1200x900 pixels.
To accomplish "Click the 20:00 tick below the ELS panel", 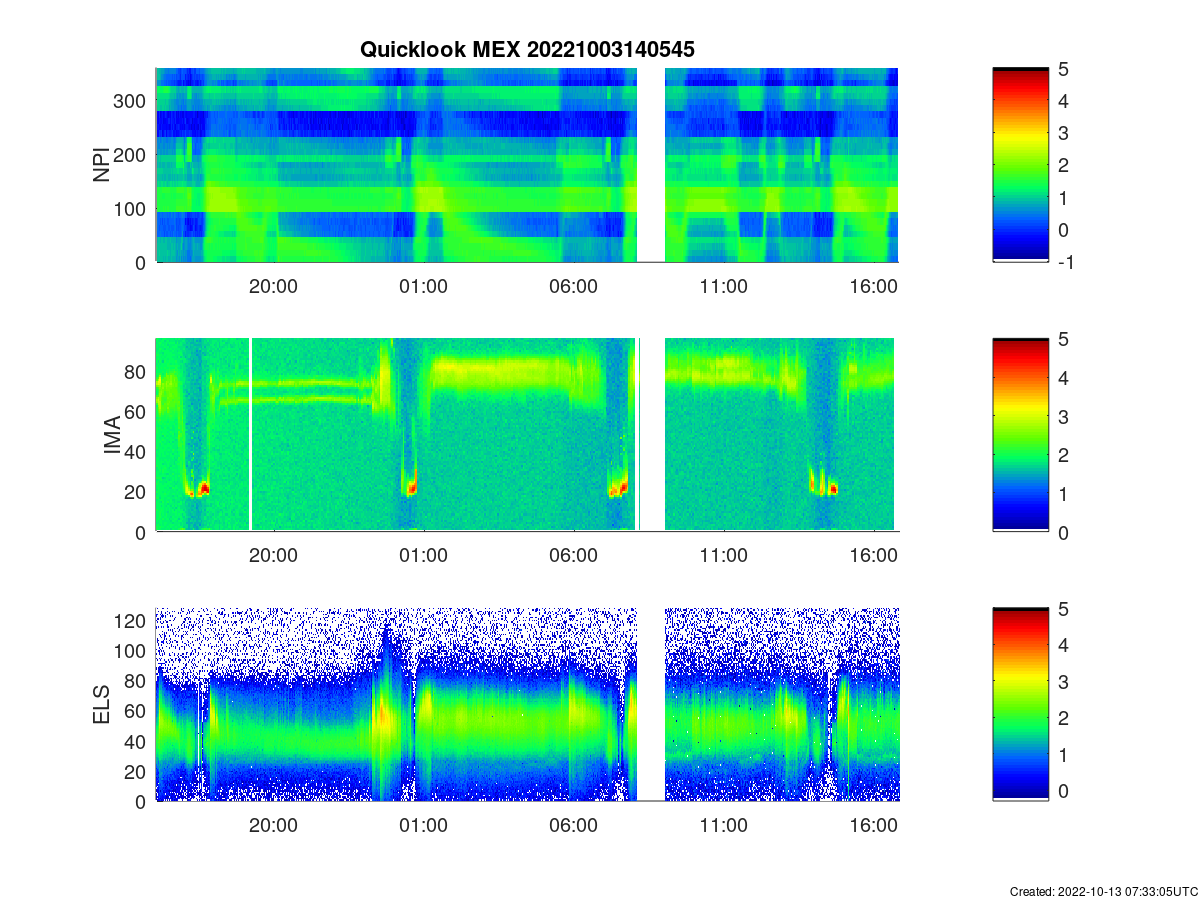I will (273, 826).
